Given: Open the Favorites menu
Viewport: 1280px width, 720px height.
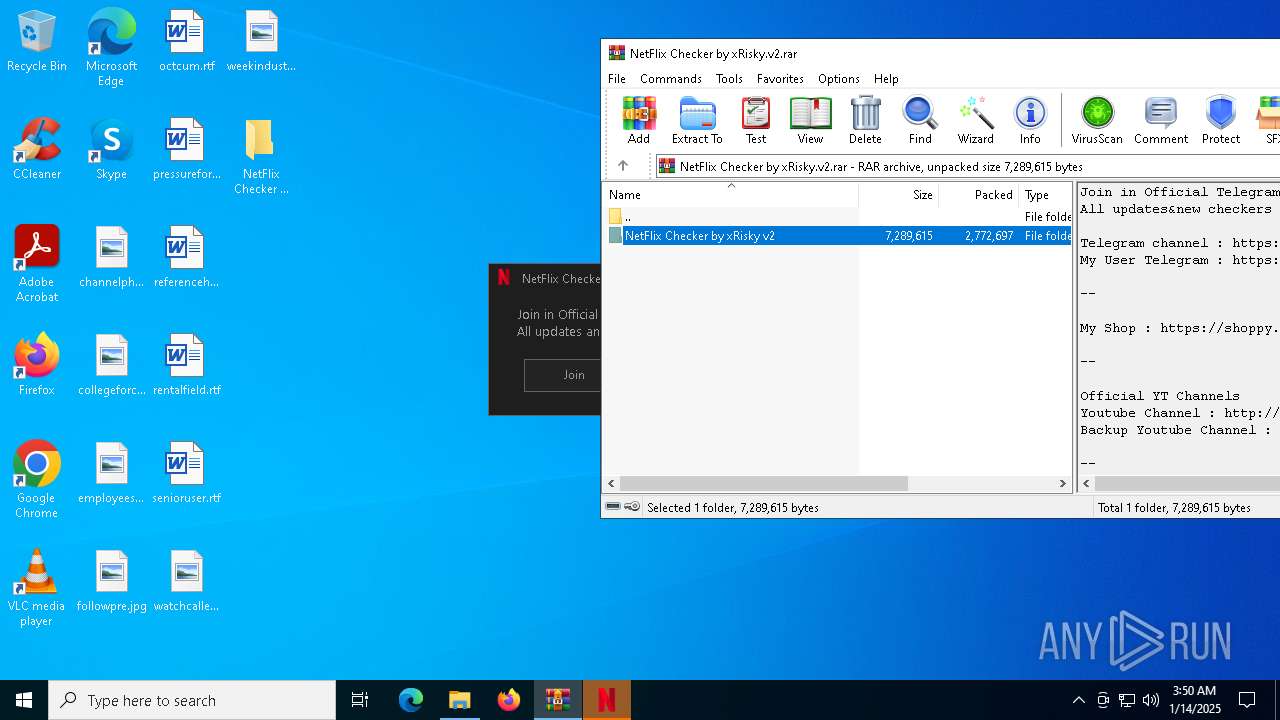Looking at the screenshot, I should tap(780, 79).
